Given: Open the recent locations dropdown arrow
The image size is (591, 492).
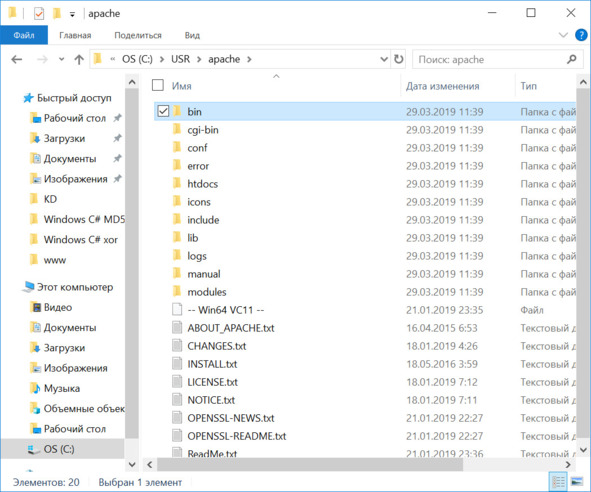Looking at the screenshot, I should (x=61, y=59).
